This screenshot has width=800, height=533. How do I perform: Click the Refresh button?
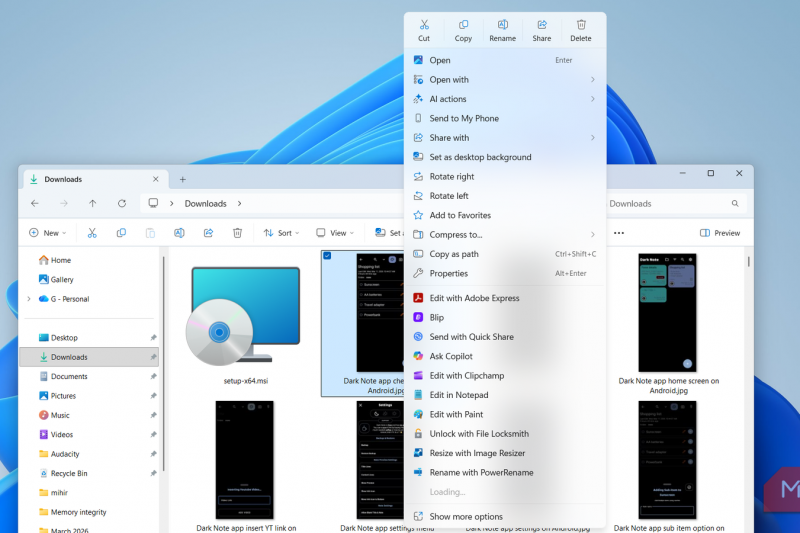tap(121, 204)
